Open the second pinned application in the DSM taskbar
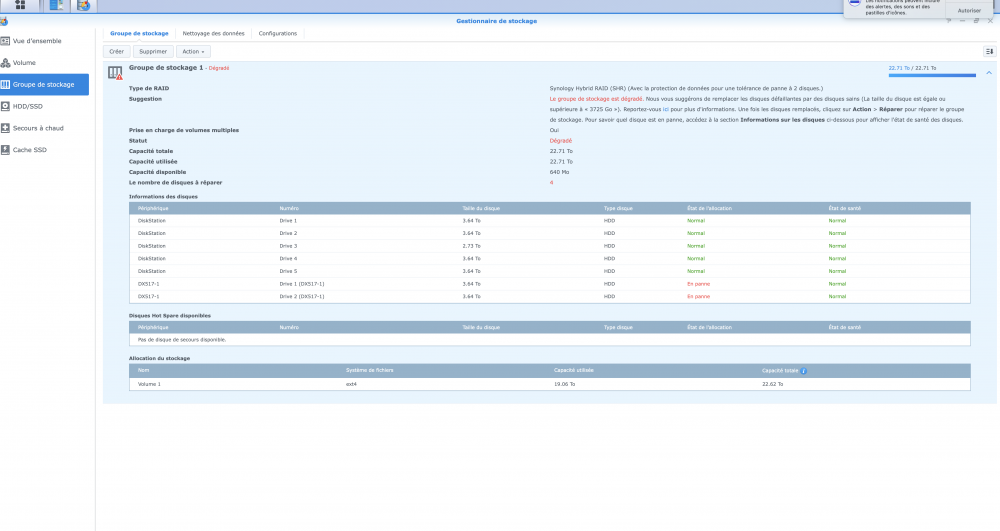Screen dimensions: 1000x531 56,5
